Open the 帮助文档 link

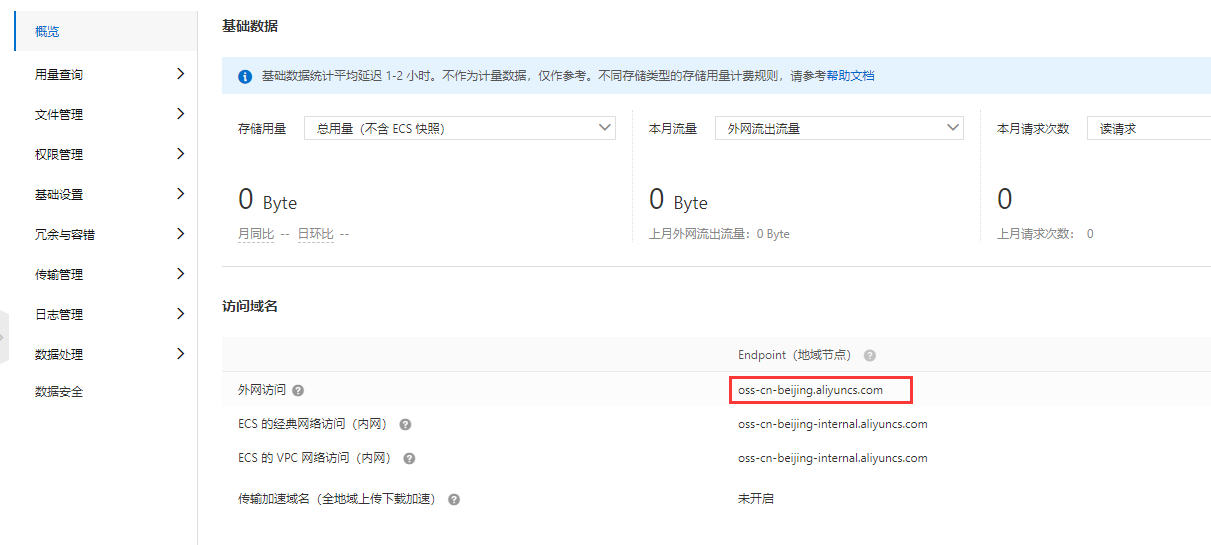(x=850, y=76)
